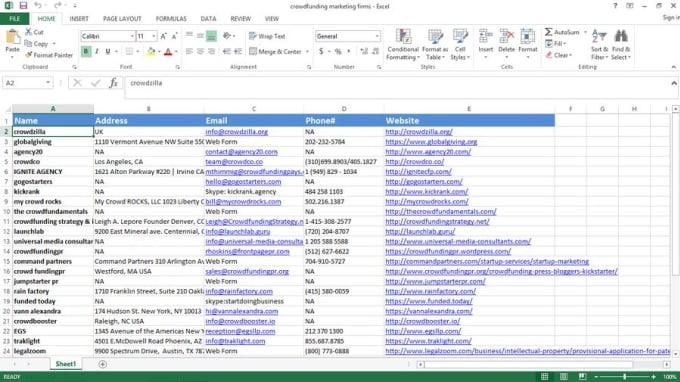Image resolution: width=680 pixels, height=382 pixels.
Task: Click the Name Box showing A2
Action: pyautogui.click(x=23, y=83)
